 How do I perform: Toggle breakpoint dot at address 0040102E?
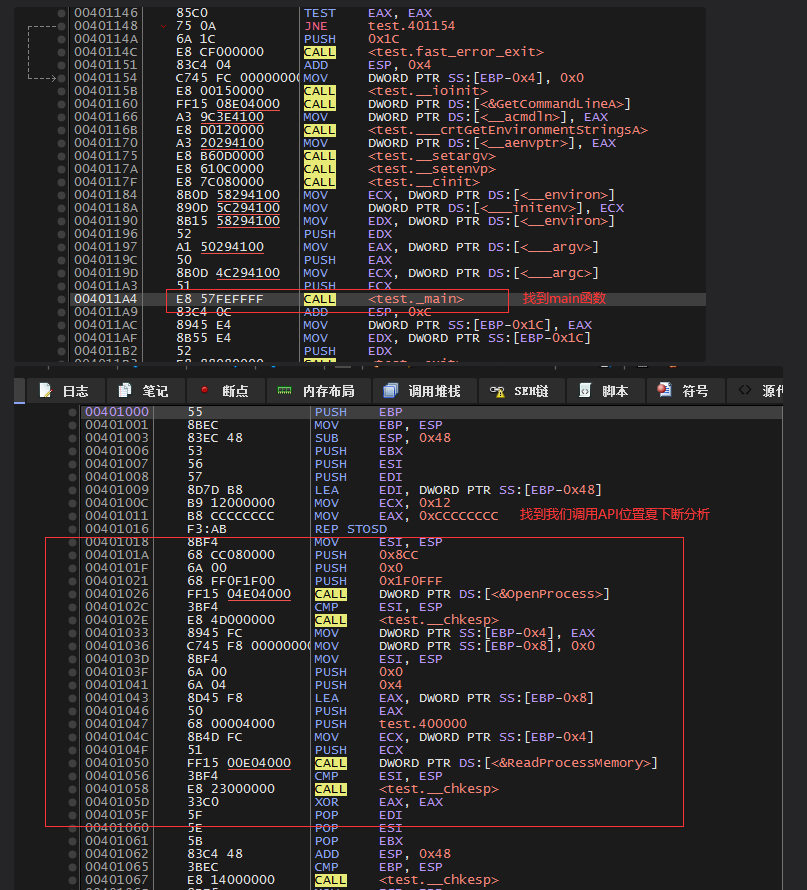(72, 620)
